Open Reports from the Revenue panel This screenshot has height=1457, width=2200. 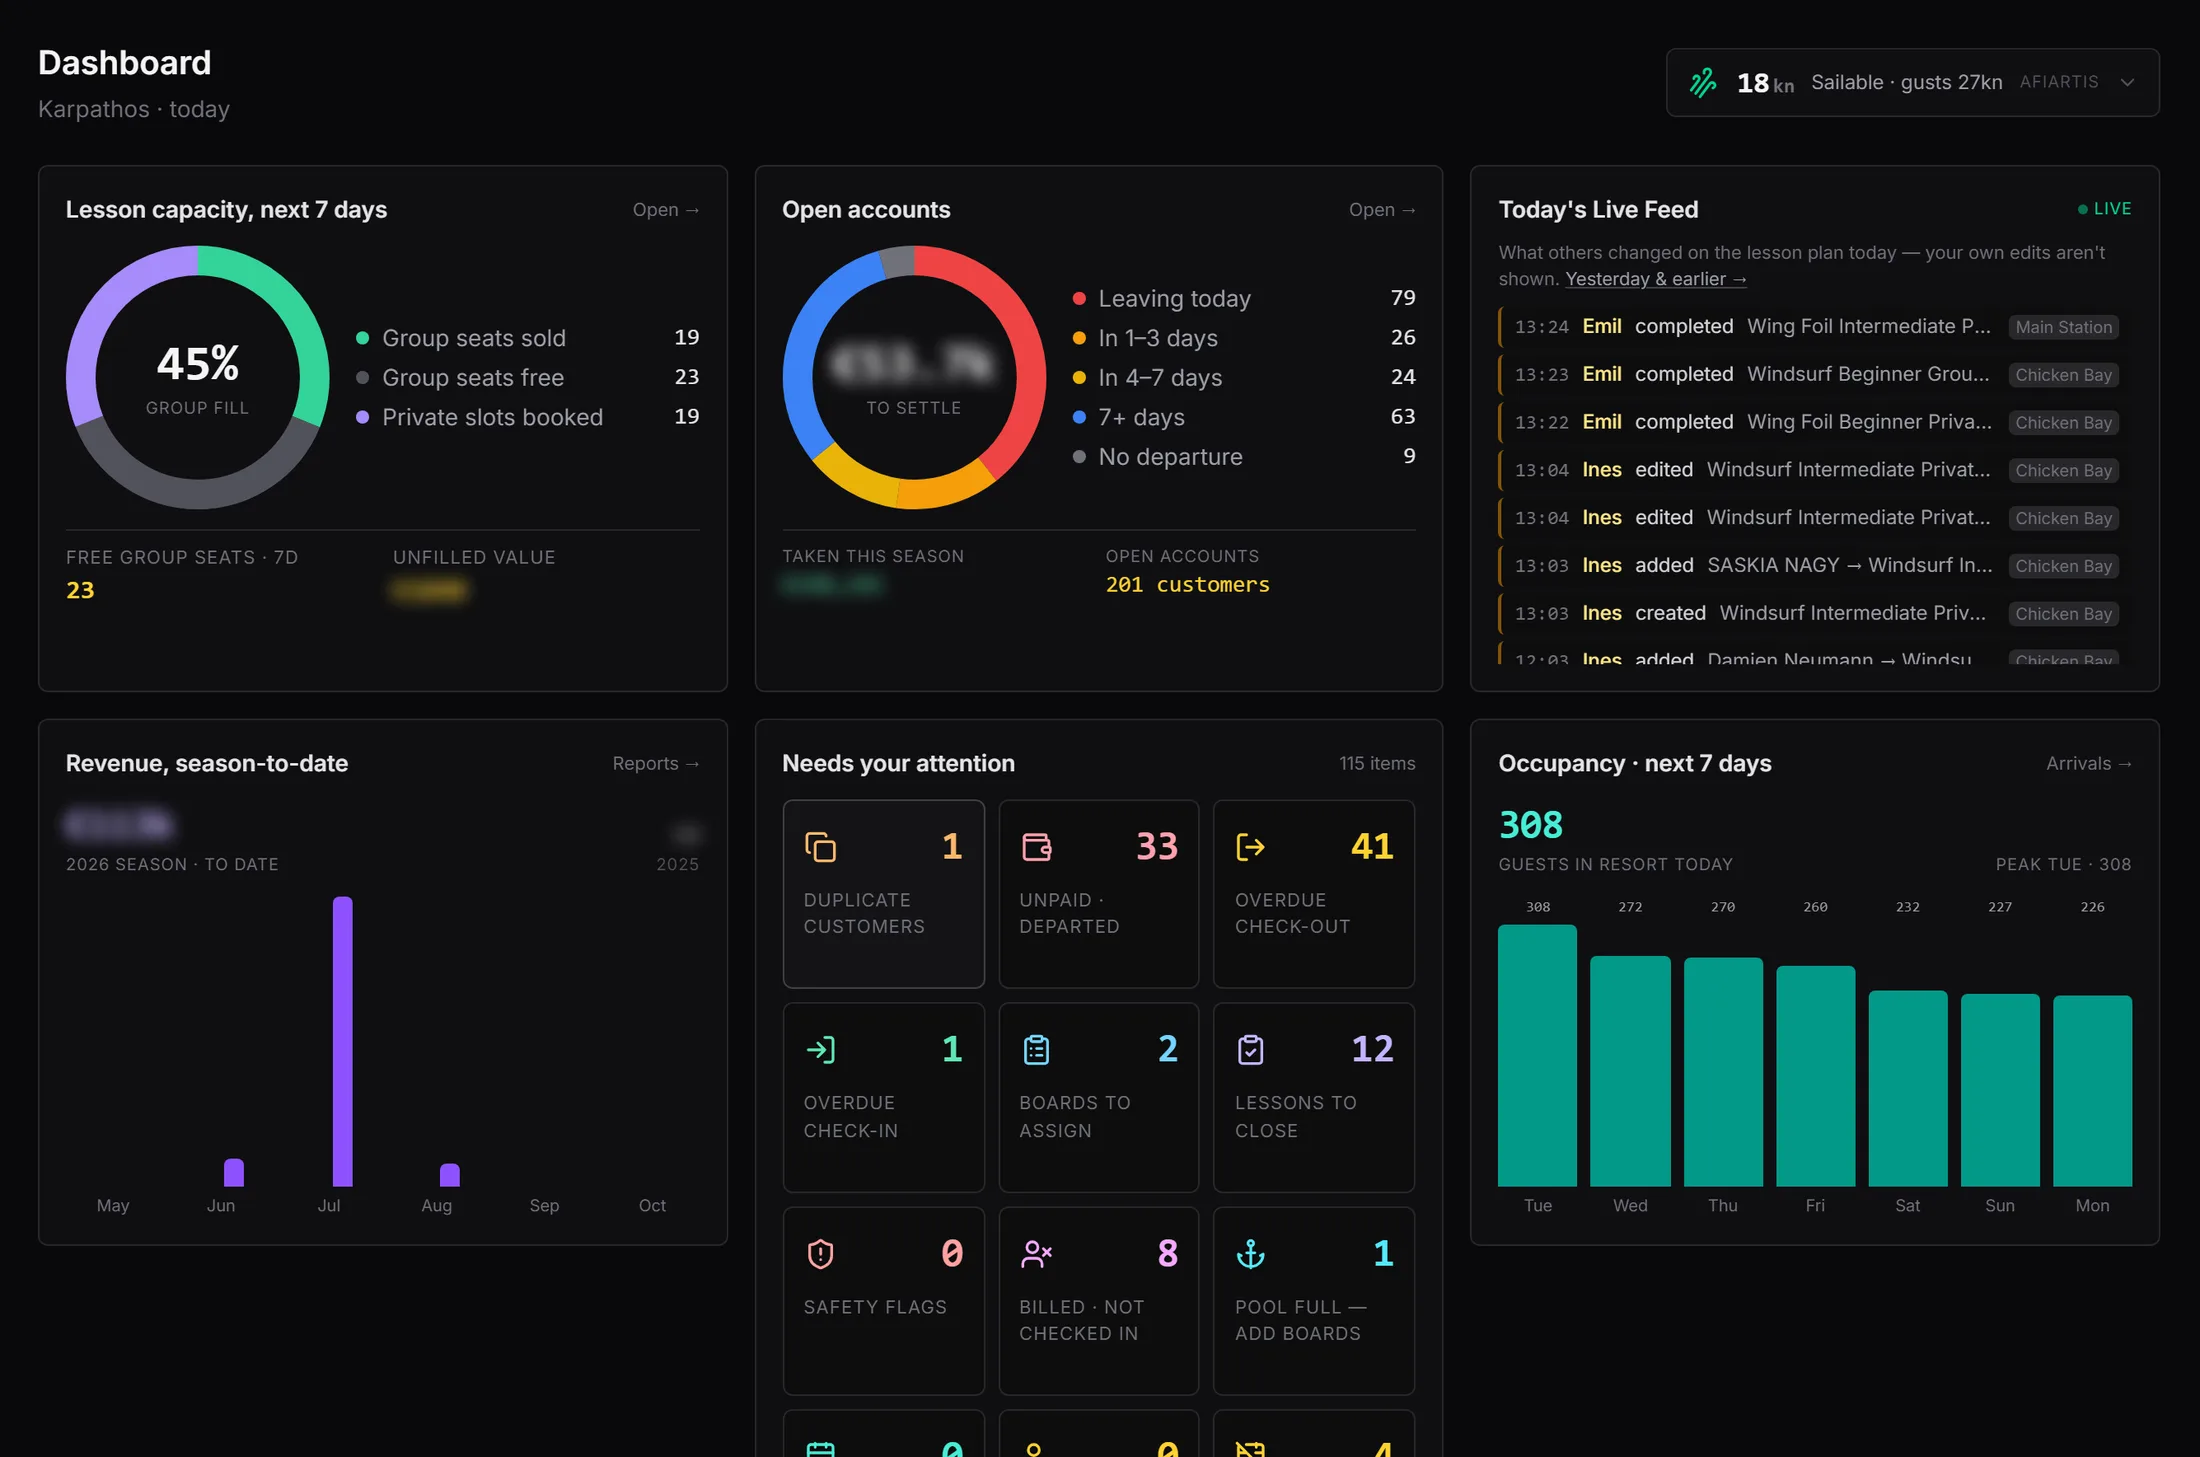(656, 763)
